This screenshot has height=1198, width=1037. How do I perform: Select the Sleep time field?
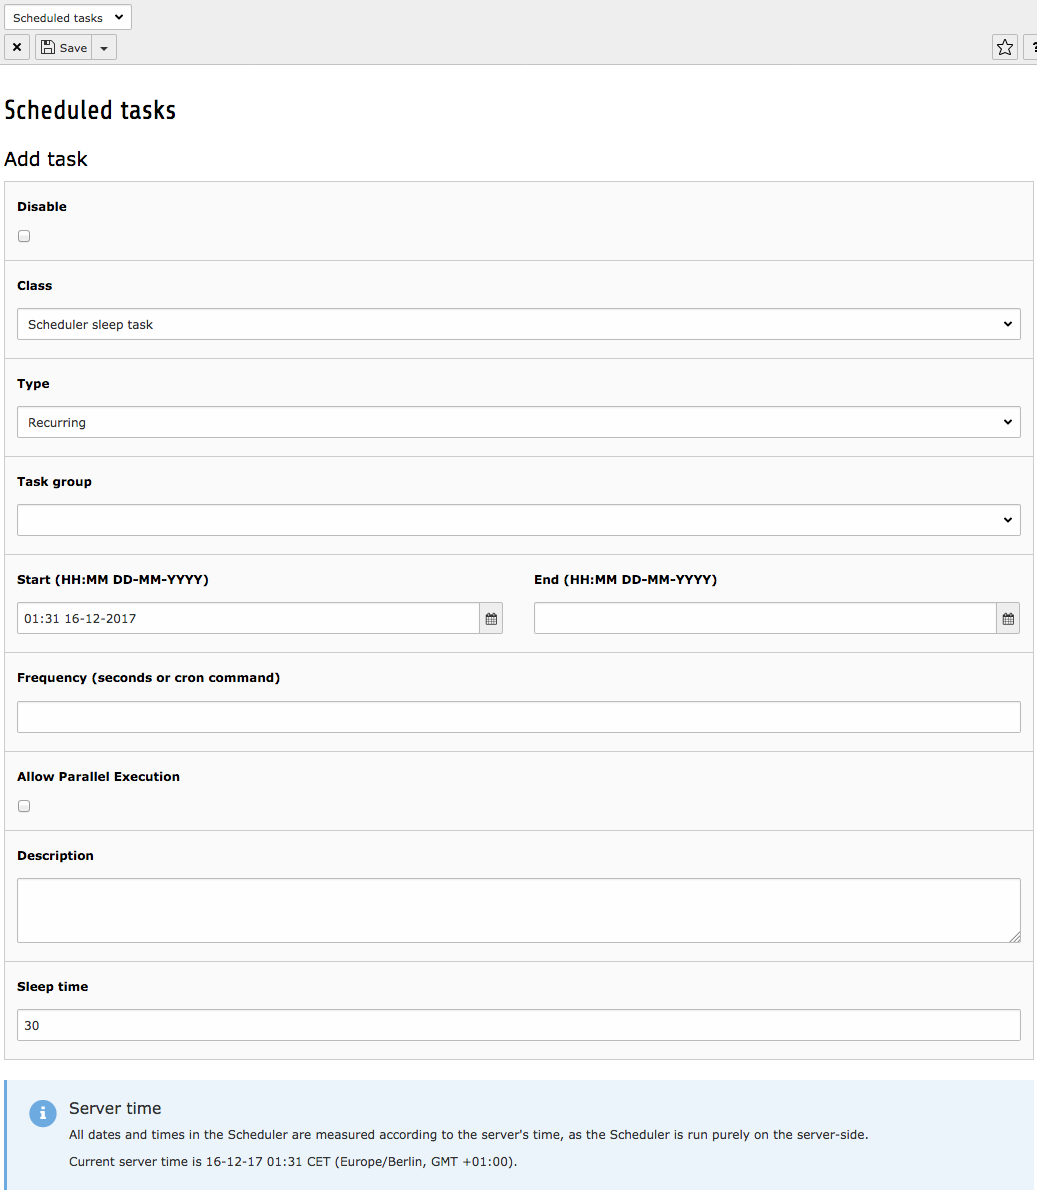(518, 1025)
